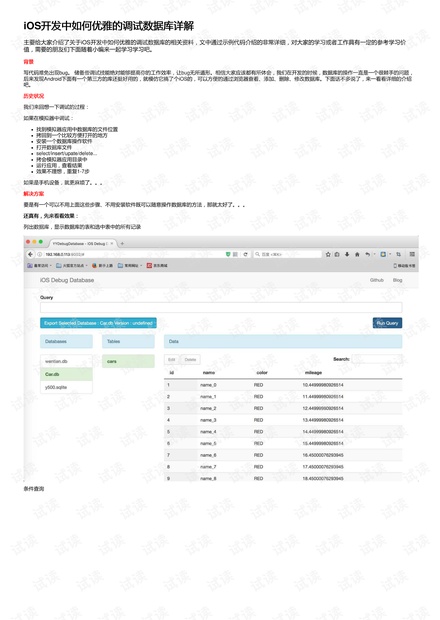
Task: Click the browser URL address field
Action: (134, 254)
